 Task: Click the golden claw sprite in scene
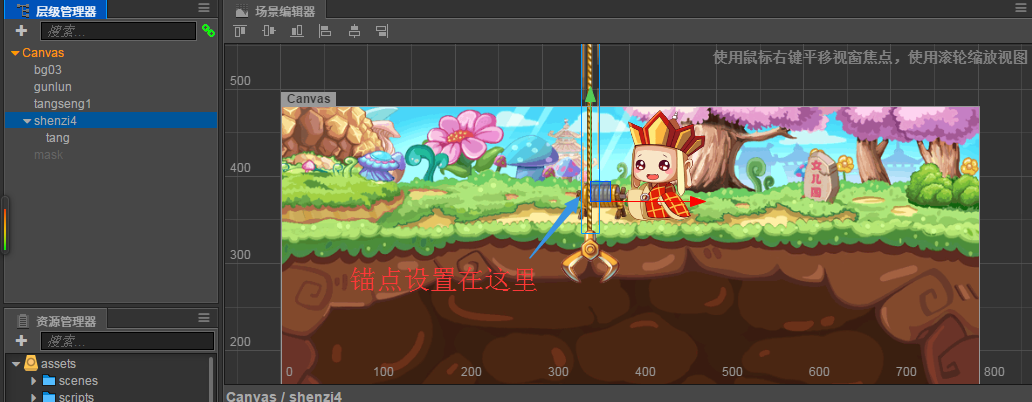(x=590, y=260)
